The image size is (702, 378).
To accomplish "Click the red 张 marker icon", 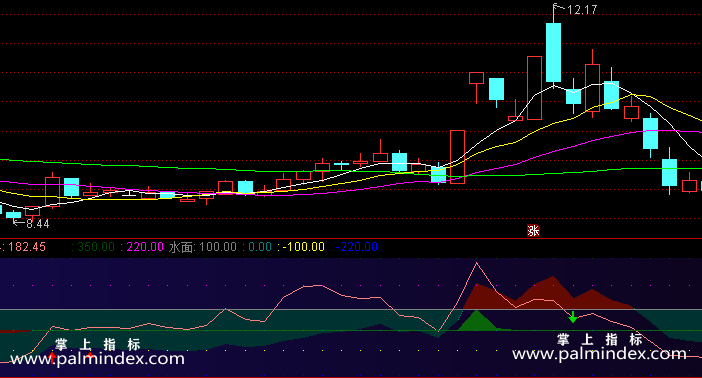I will pos(533,231).
